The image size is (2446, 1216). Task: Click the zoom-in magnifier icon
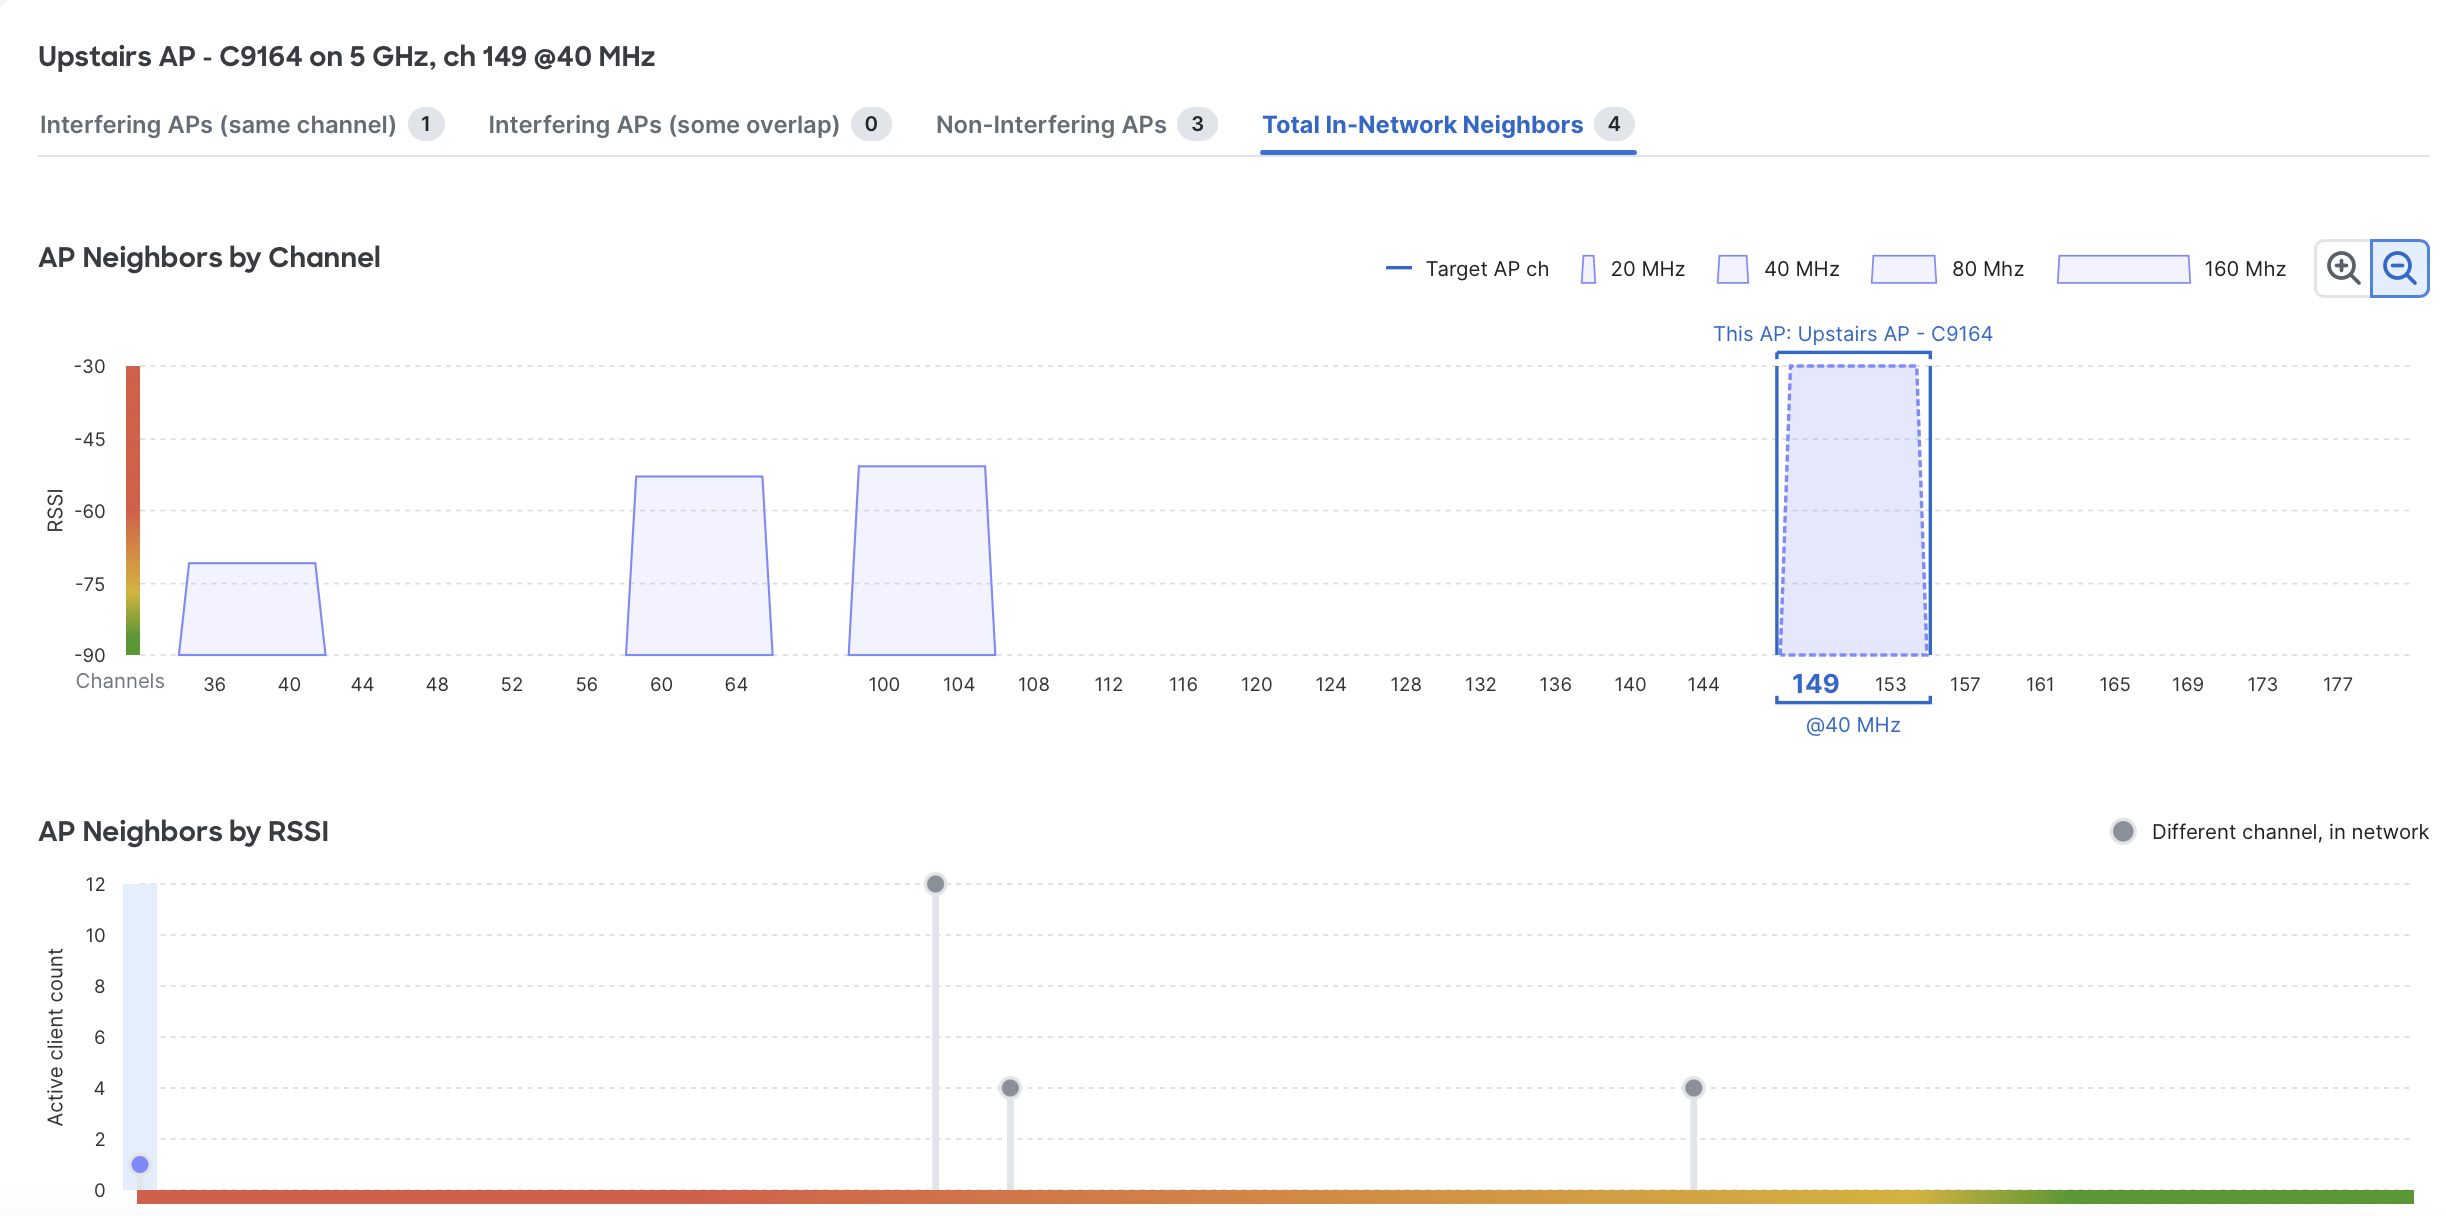click(2342, 268)
